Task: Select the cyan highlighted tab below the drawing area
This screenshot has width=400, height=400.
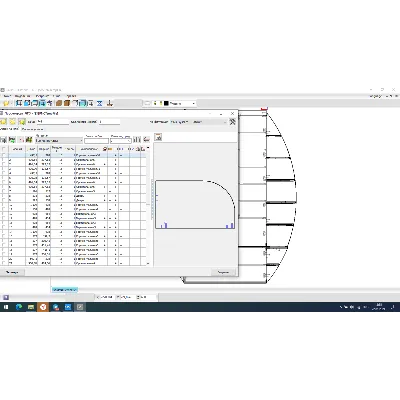Action: pos(65,290)
